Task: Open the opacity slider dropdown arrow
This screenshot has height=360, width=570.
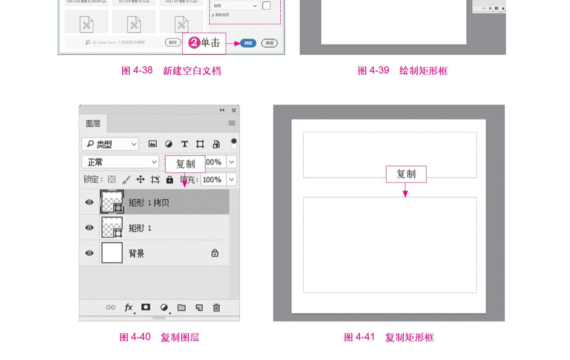Action: (x=232, y=162)
